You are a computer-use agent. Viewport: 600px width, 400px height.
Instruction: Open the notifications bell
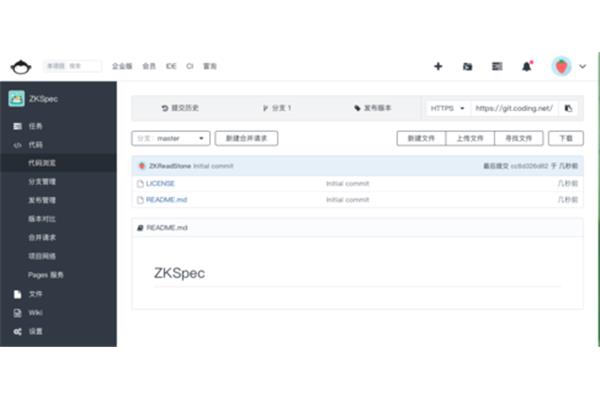pyautogui.click(x=527, y=67)
